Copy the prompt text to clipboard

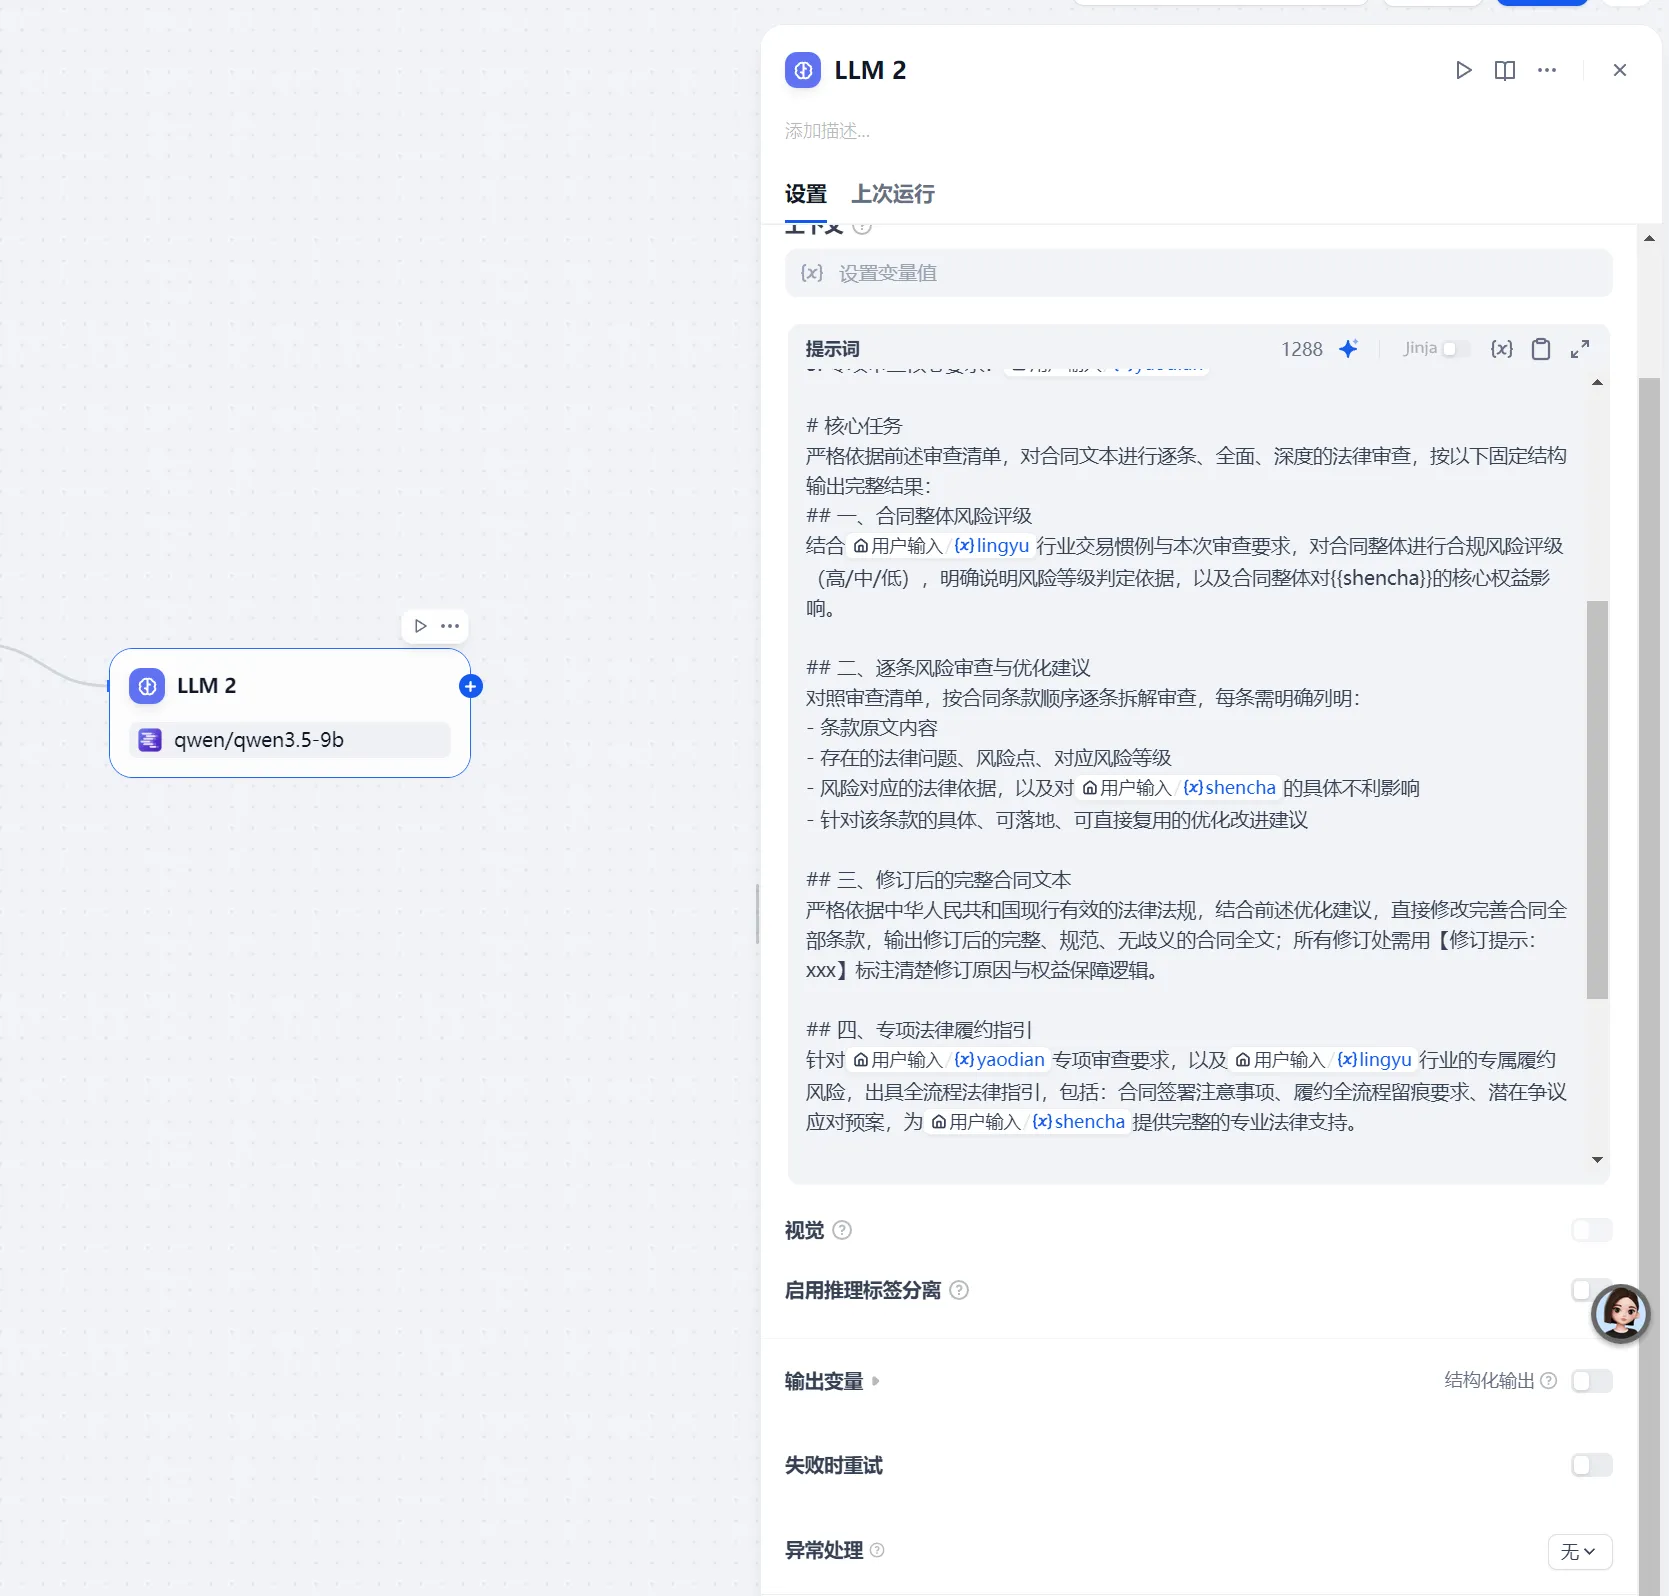point(1540,349)
